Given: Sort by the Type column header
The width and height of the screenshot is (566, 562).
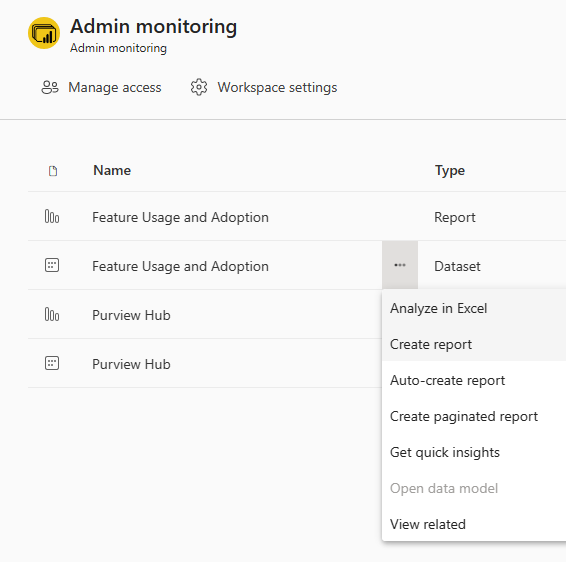Looking at the screenshot, I should (450, 170).
